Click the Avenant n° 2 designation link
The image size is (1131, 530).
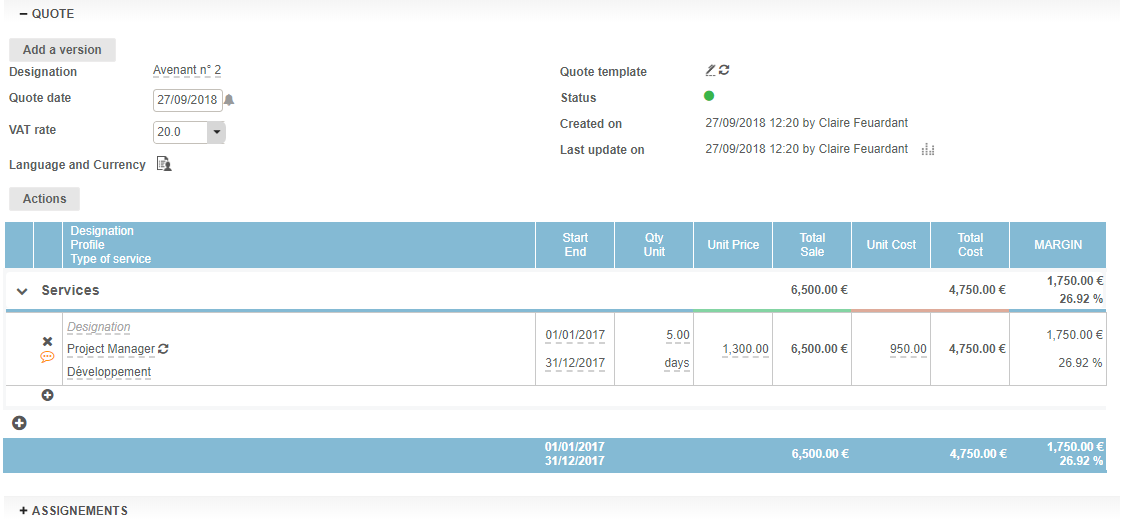187,71
